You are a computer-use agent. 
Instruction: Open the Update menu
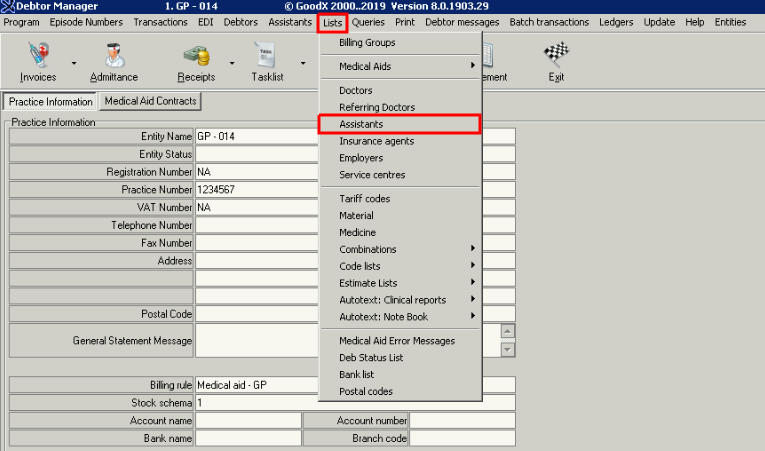click(659, 22)
